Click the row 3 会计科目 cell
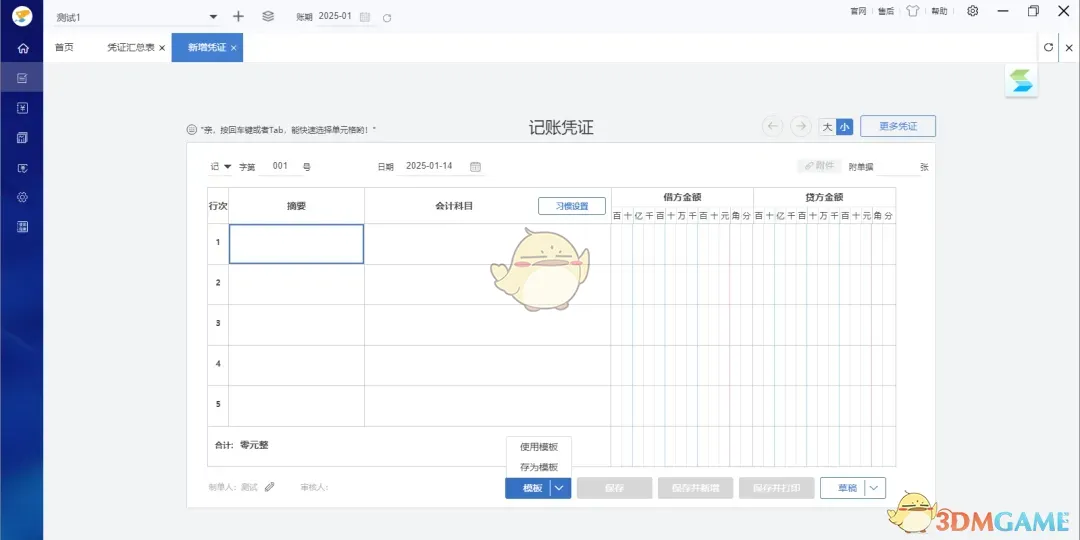 click(x=488, y=325)
